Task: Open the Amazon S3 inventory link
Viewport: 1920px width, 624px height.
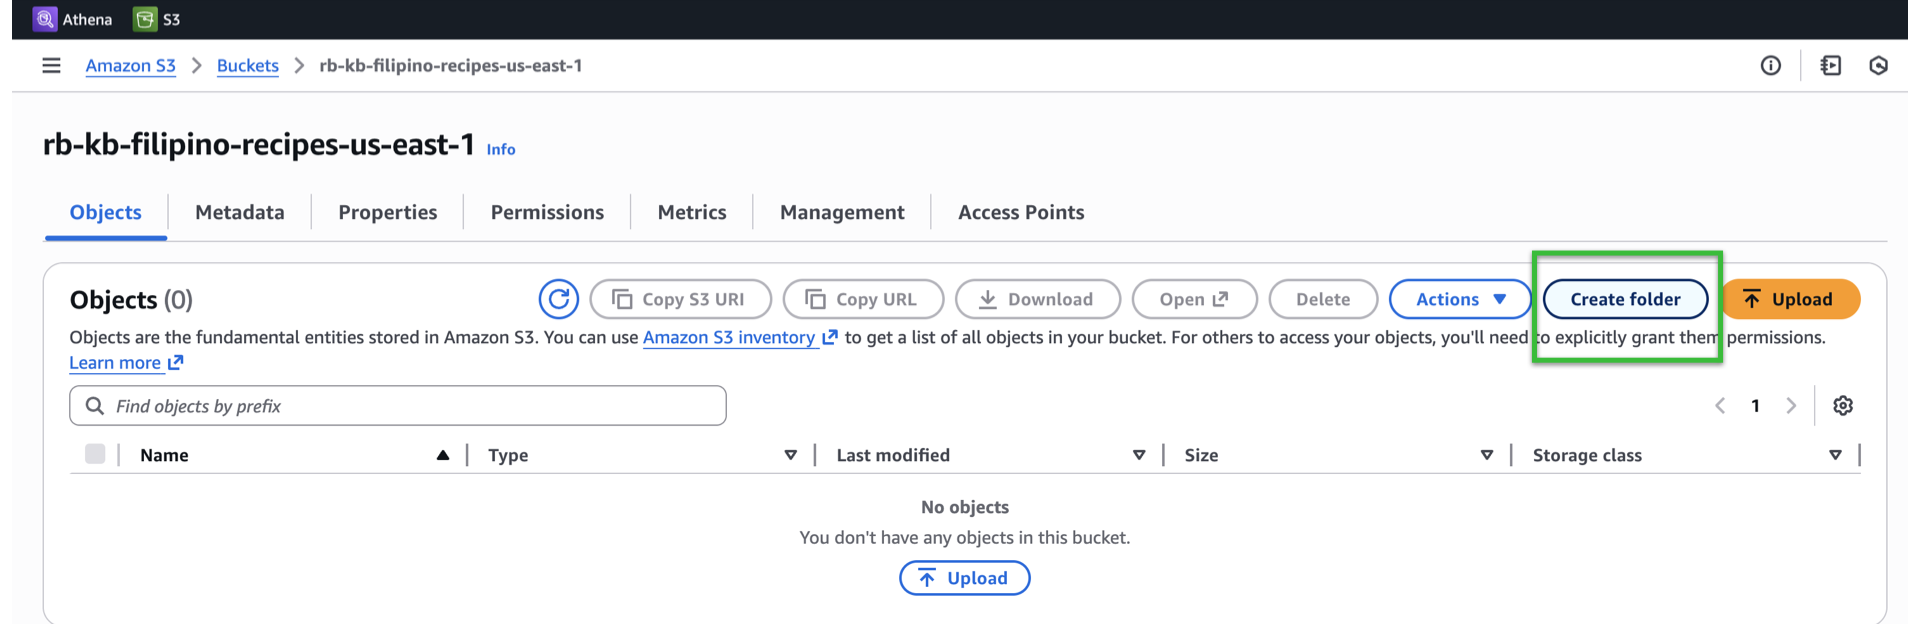Action: coord(729,338)
